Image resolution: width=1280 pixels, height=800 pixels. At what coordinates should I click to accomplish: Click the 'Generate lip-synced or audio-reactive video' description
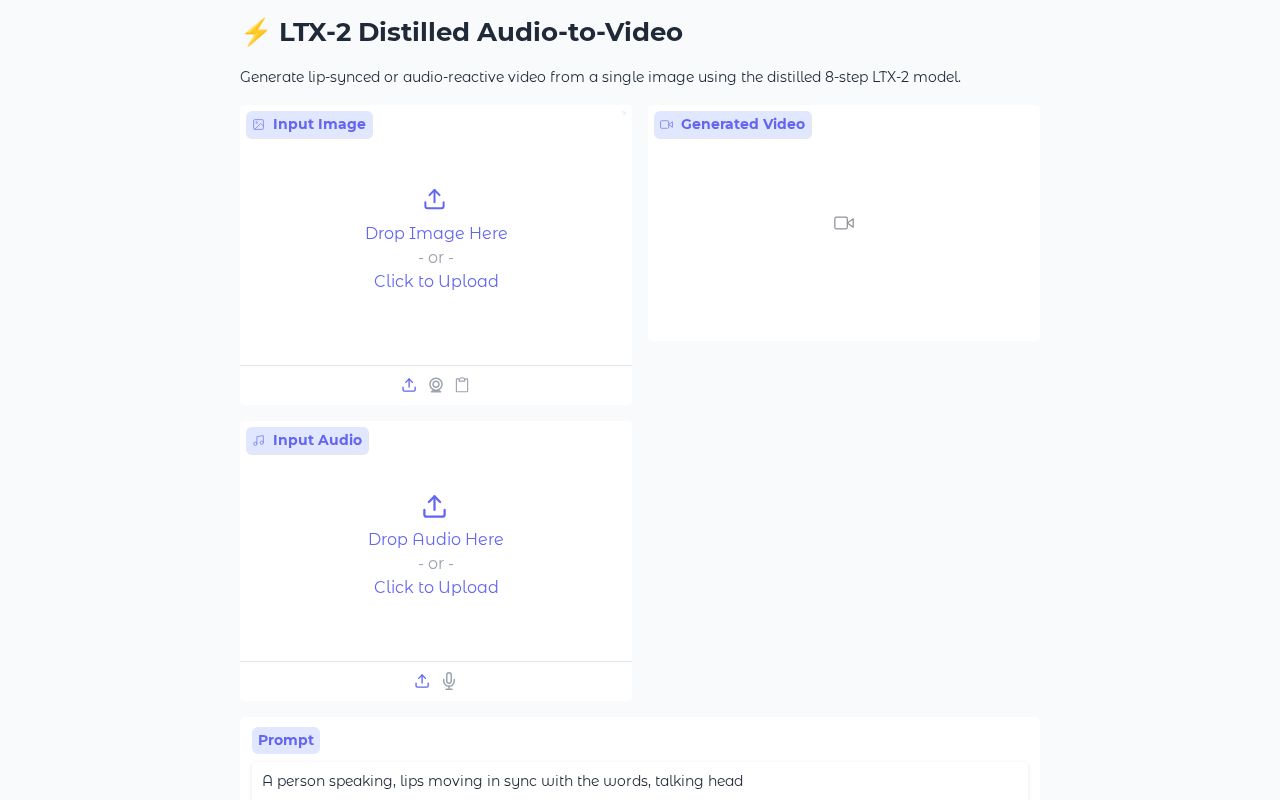tap(600, 77)
